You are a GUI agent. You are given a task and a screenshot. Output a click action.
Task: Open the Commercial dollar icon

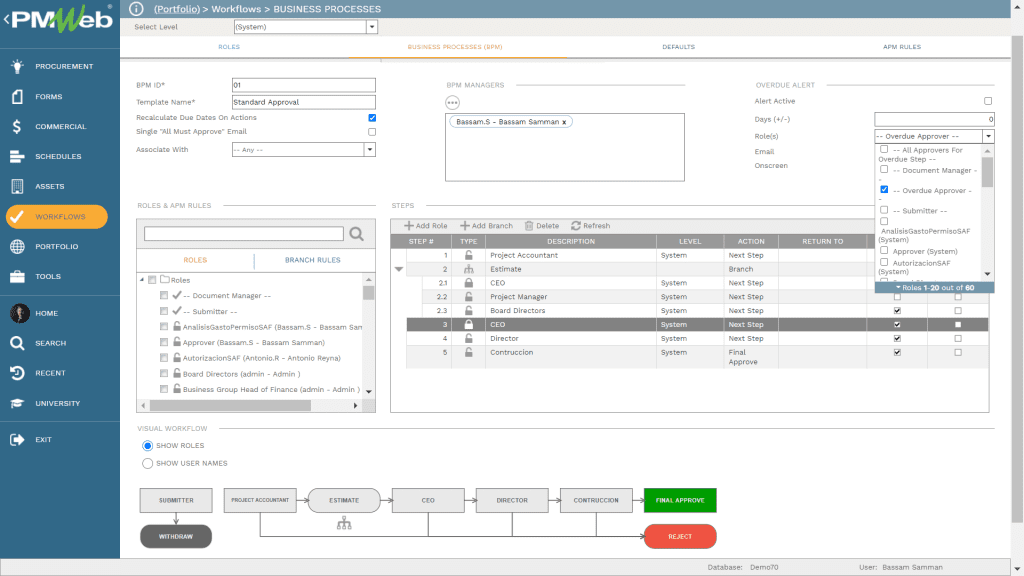(17, 126)
